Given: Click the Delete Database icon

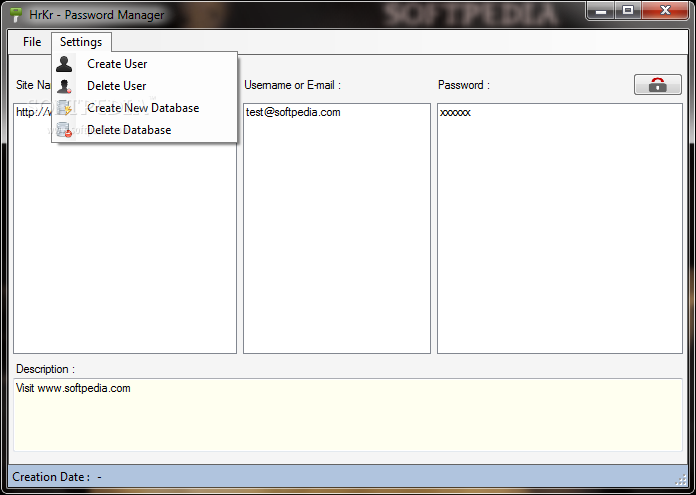Looking at the screenshot, I should [x=64, y=130].
